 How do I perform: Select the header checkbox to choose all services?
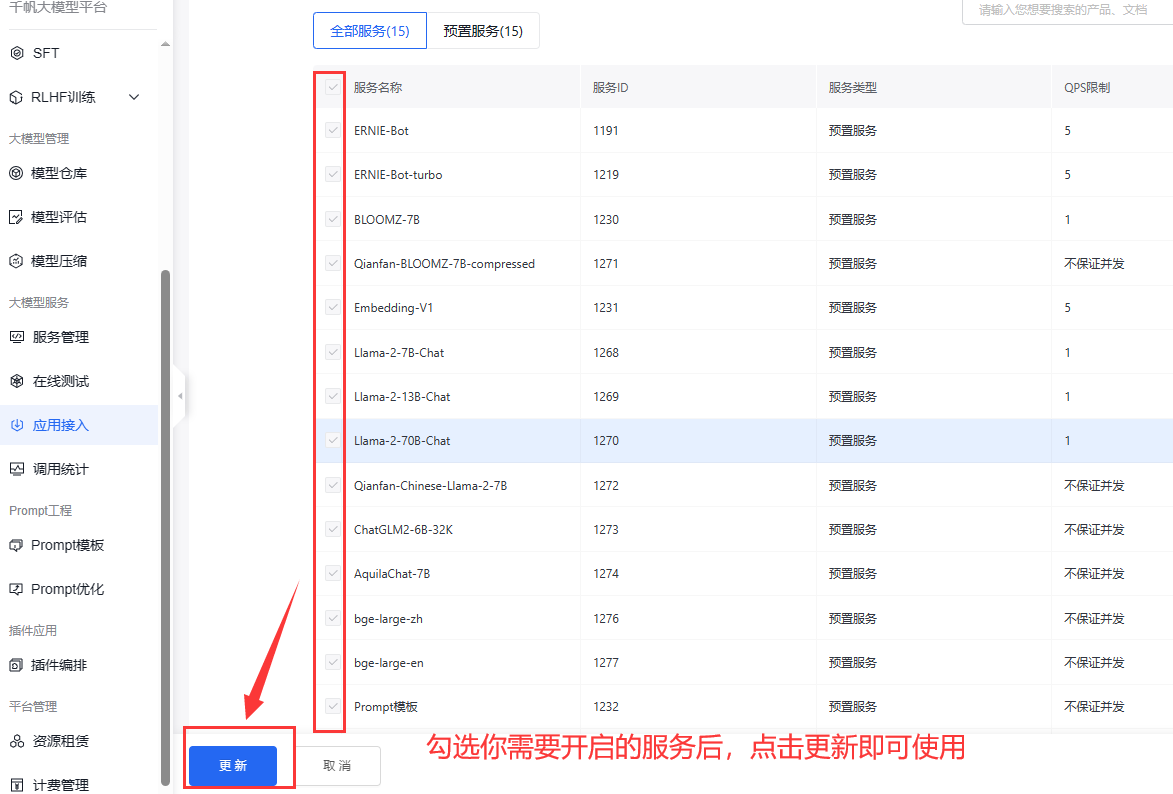(x=330, y=87)
